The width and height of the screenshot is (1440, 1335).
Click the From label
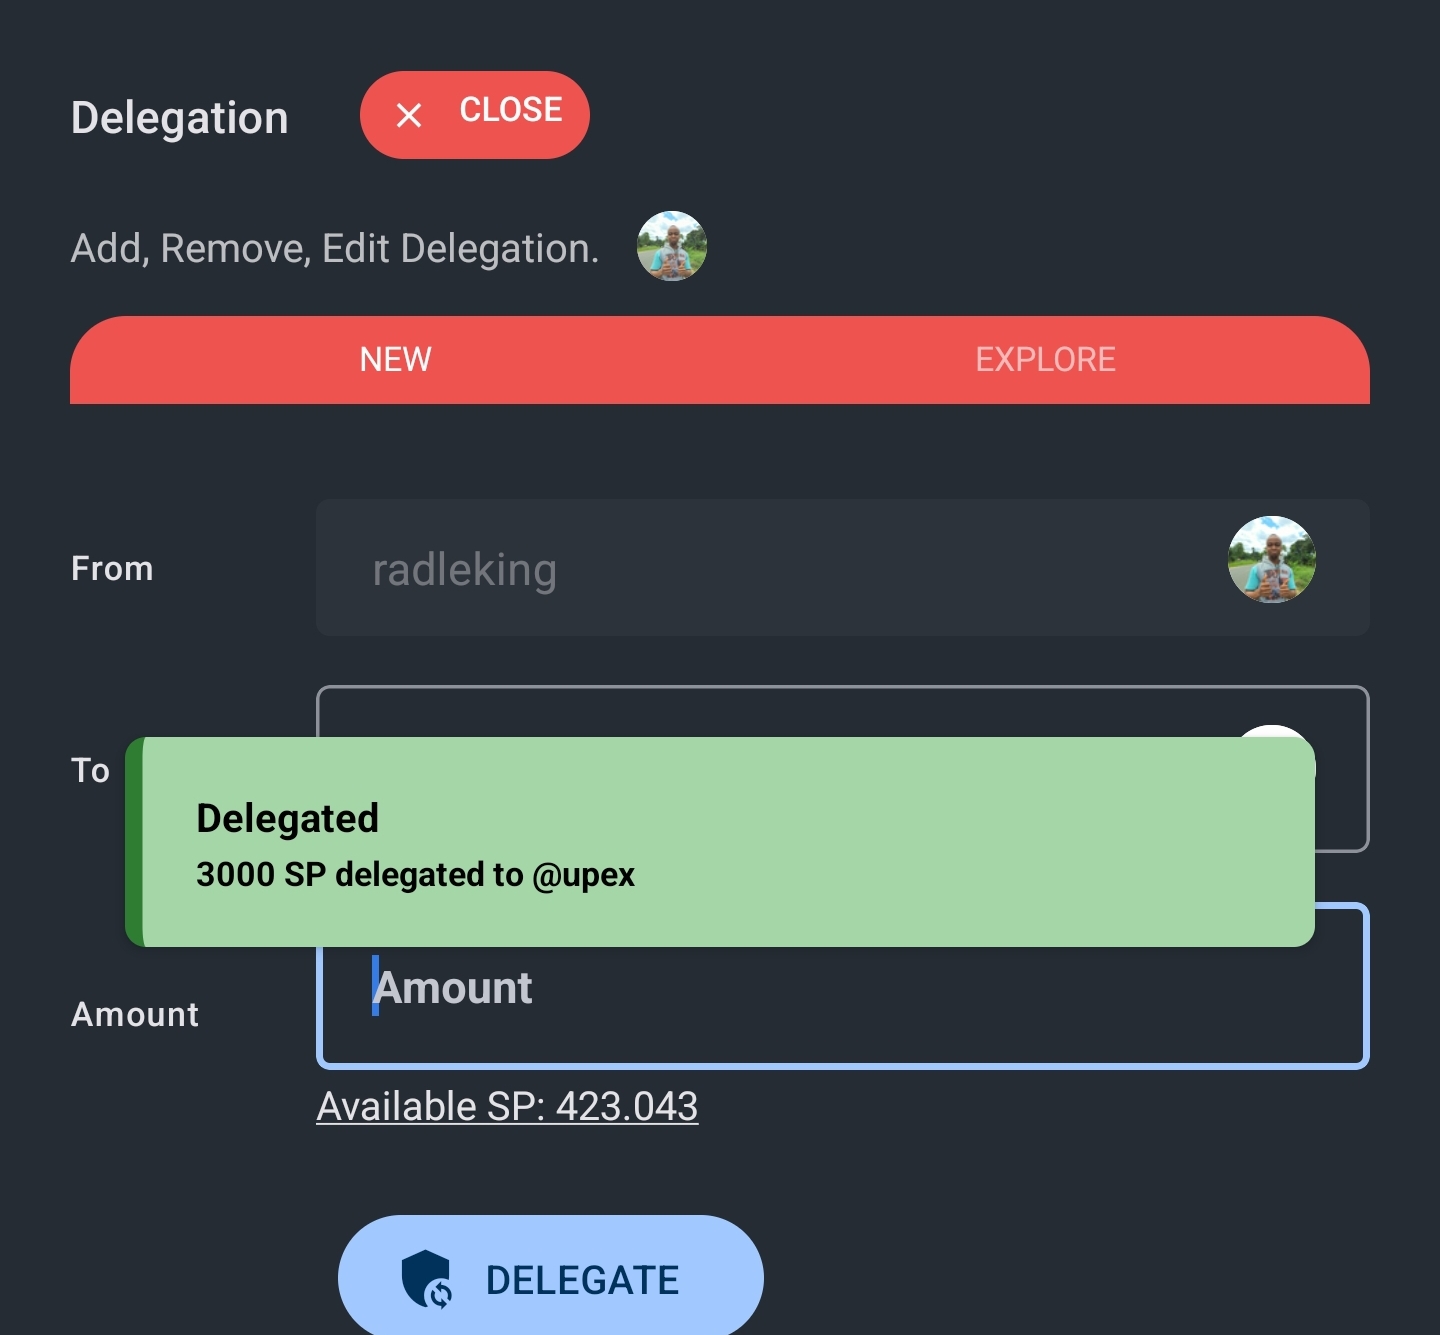112,569
